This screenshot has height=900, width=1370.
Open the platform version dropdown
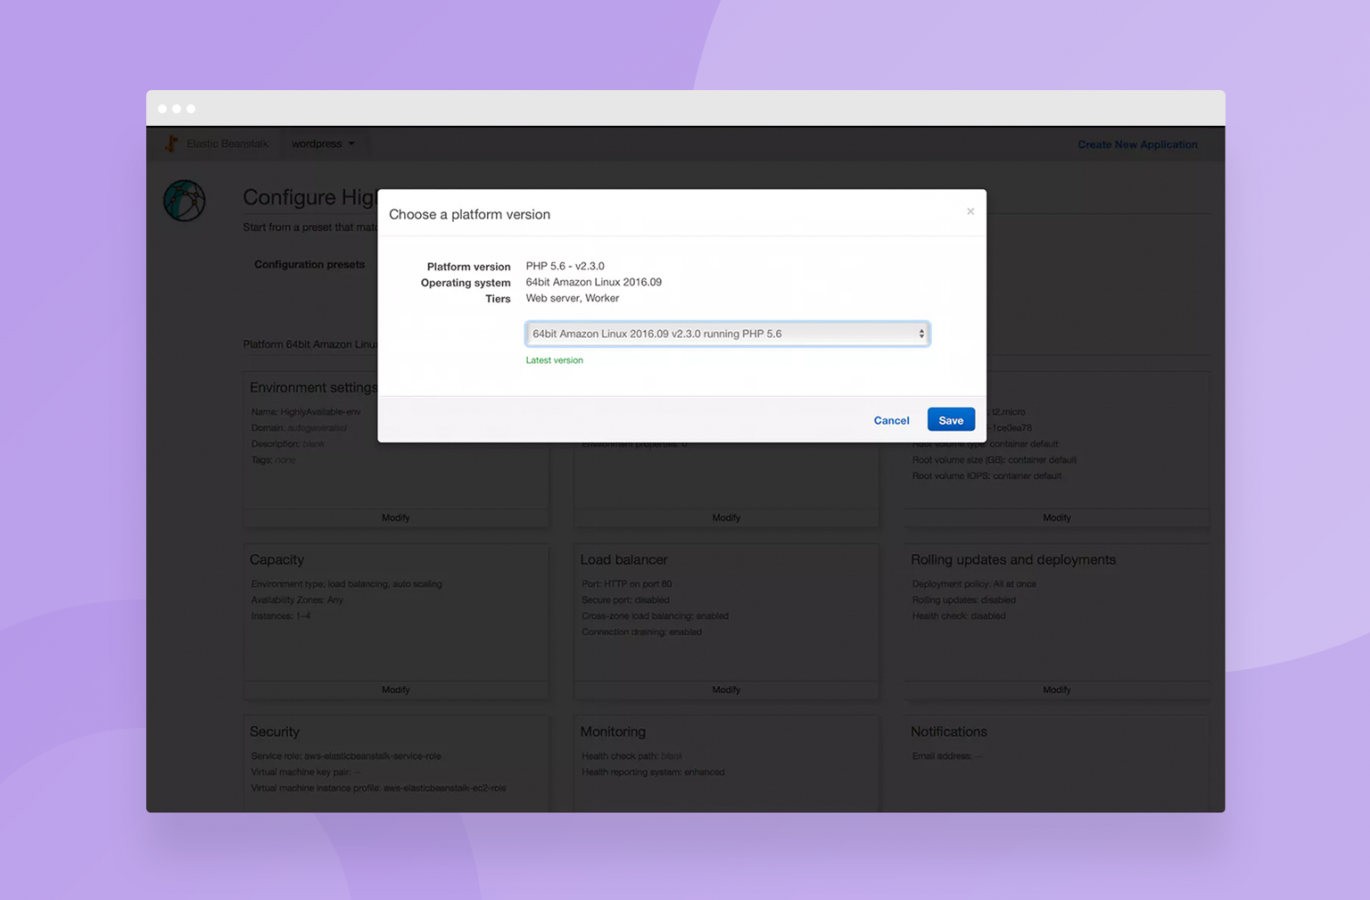[x=727, y=334]
